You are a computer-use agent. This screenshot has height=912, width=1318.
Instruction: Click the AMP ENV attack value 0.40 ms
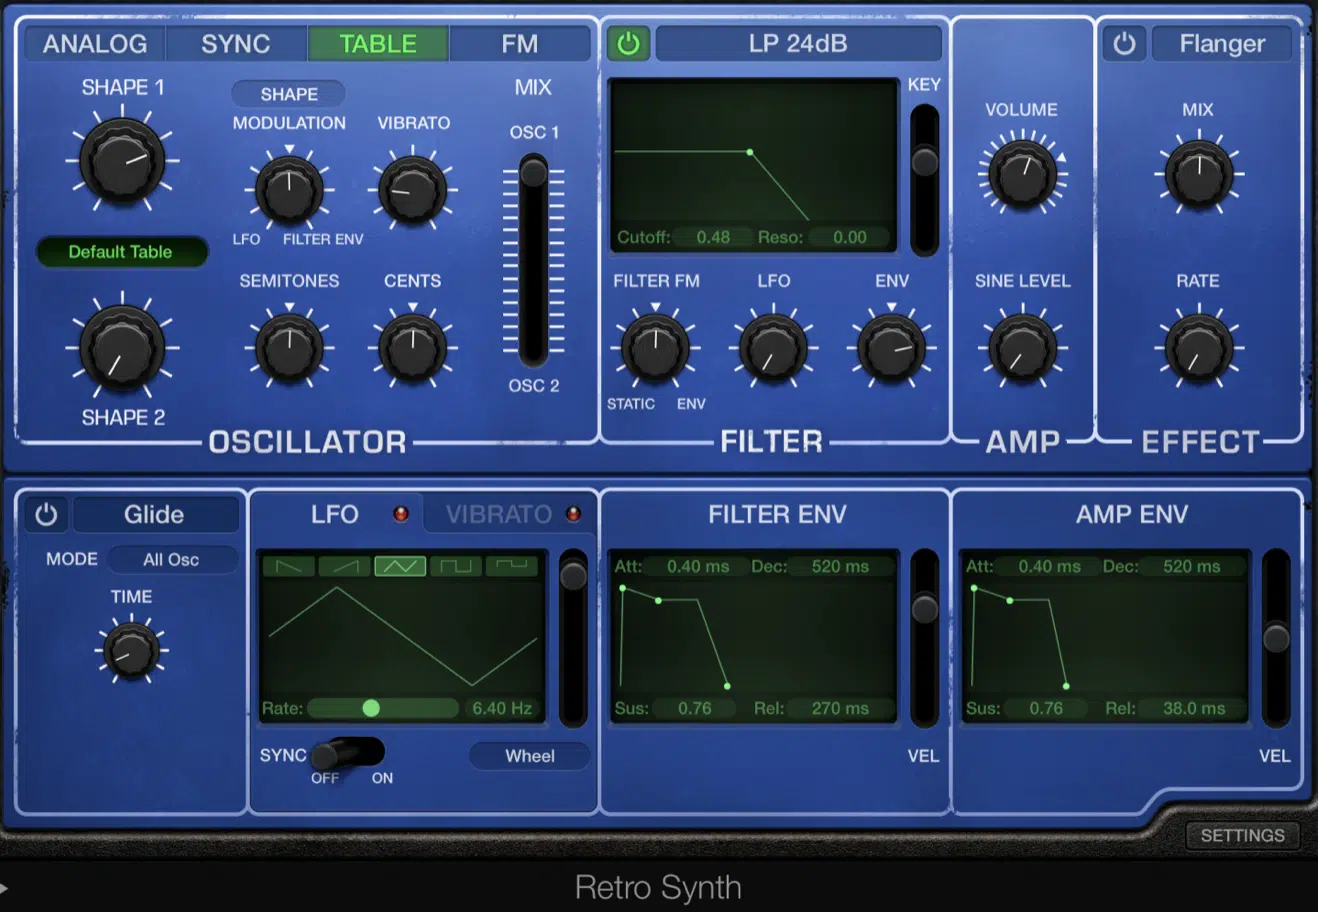(x=1049, y=566)
